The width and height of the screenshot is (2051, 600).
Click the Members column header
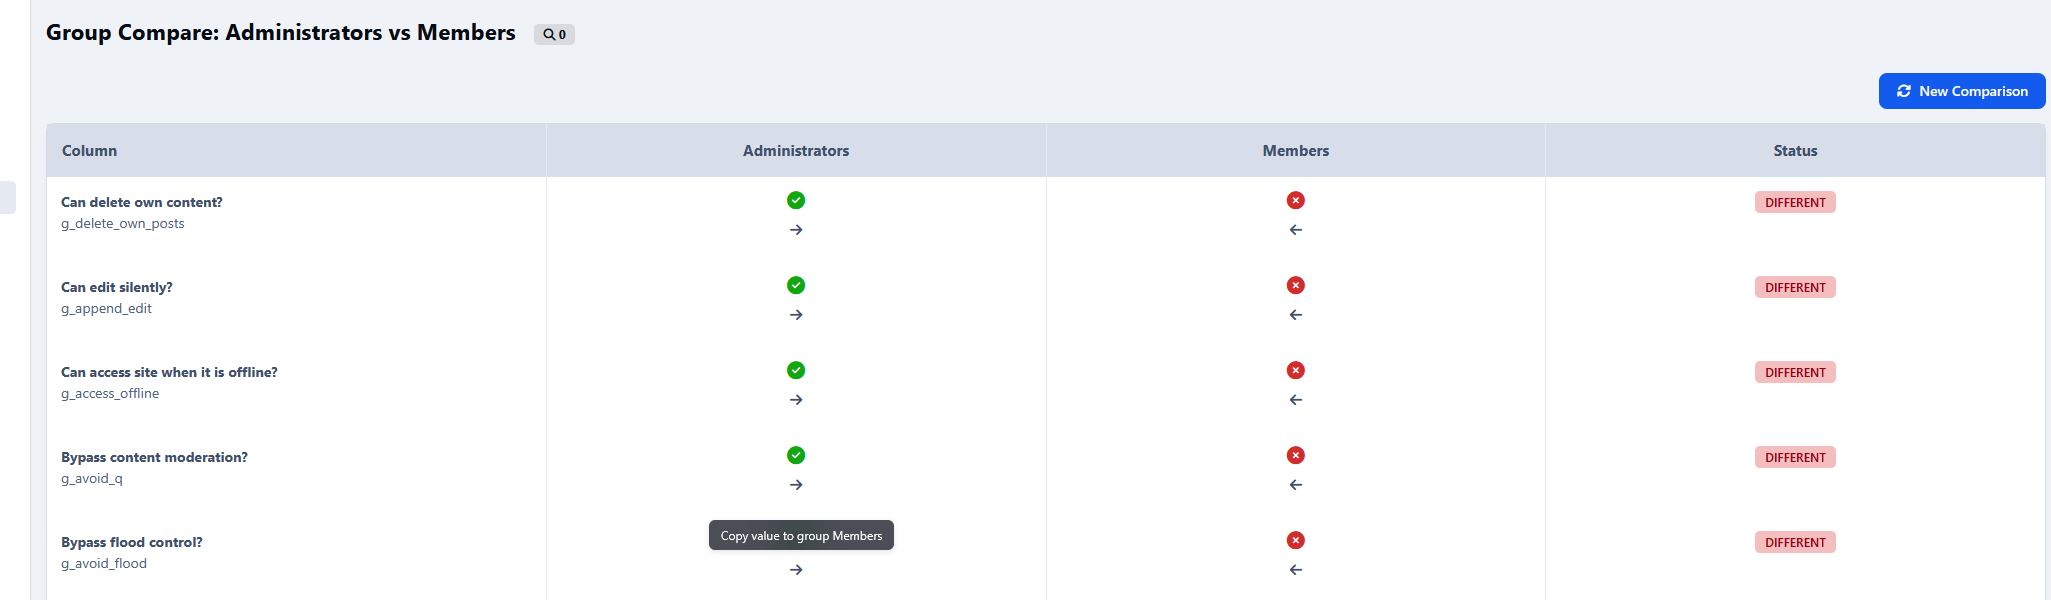point(1295,151)
